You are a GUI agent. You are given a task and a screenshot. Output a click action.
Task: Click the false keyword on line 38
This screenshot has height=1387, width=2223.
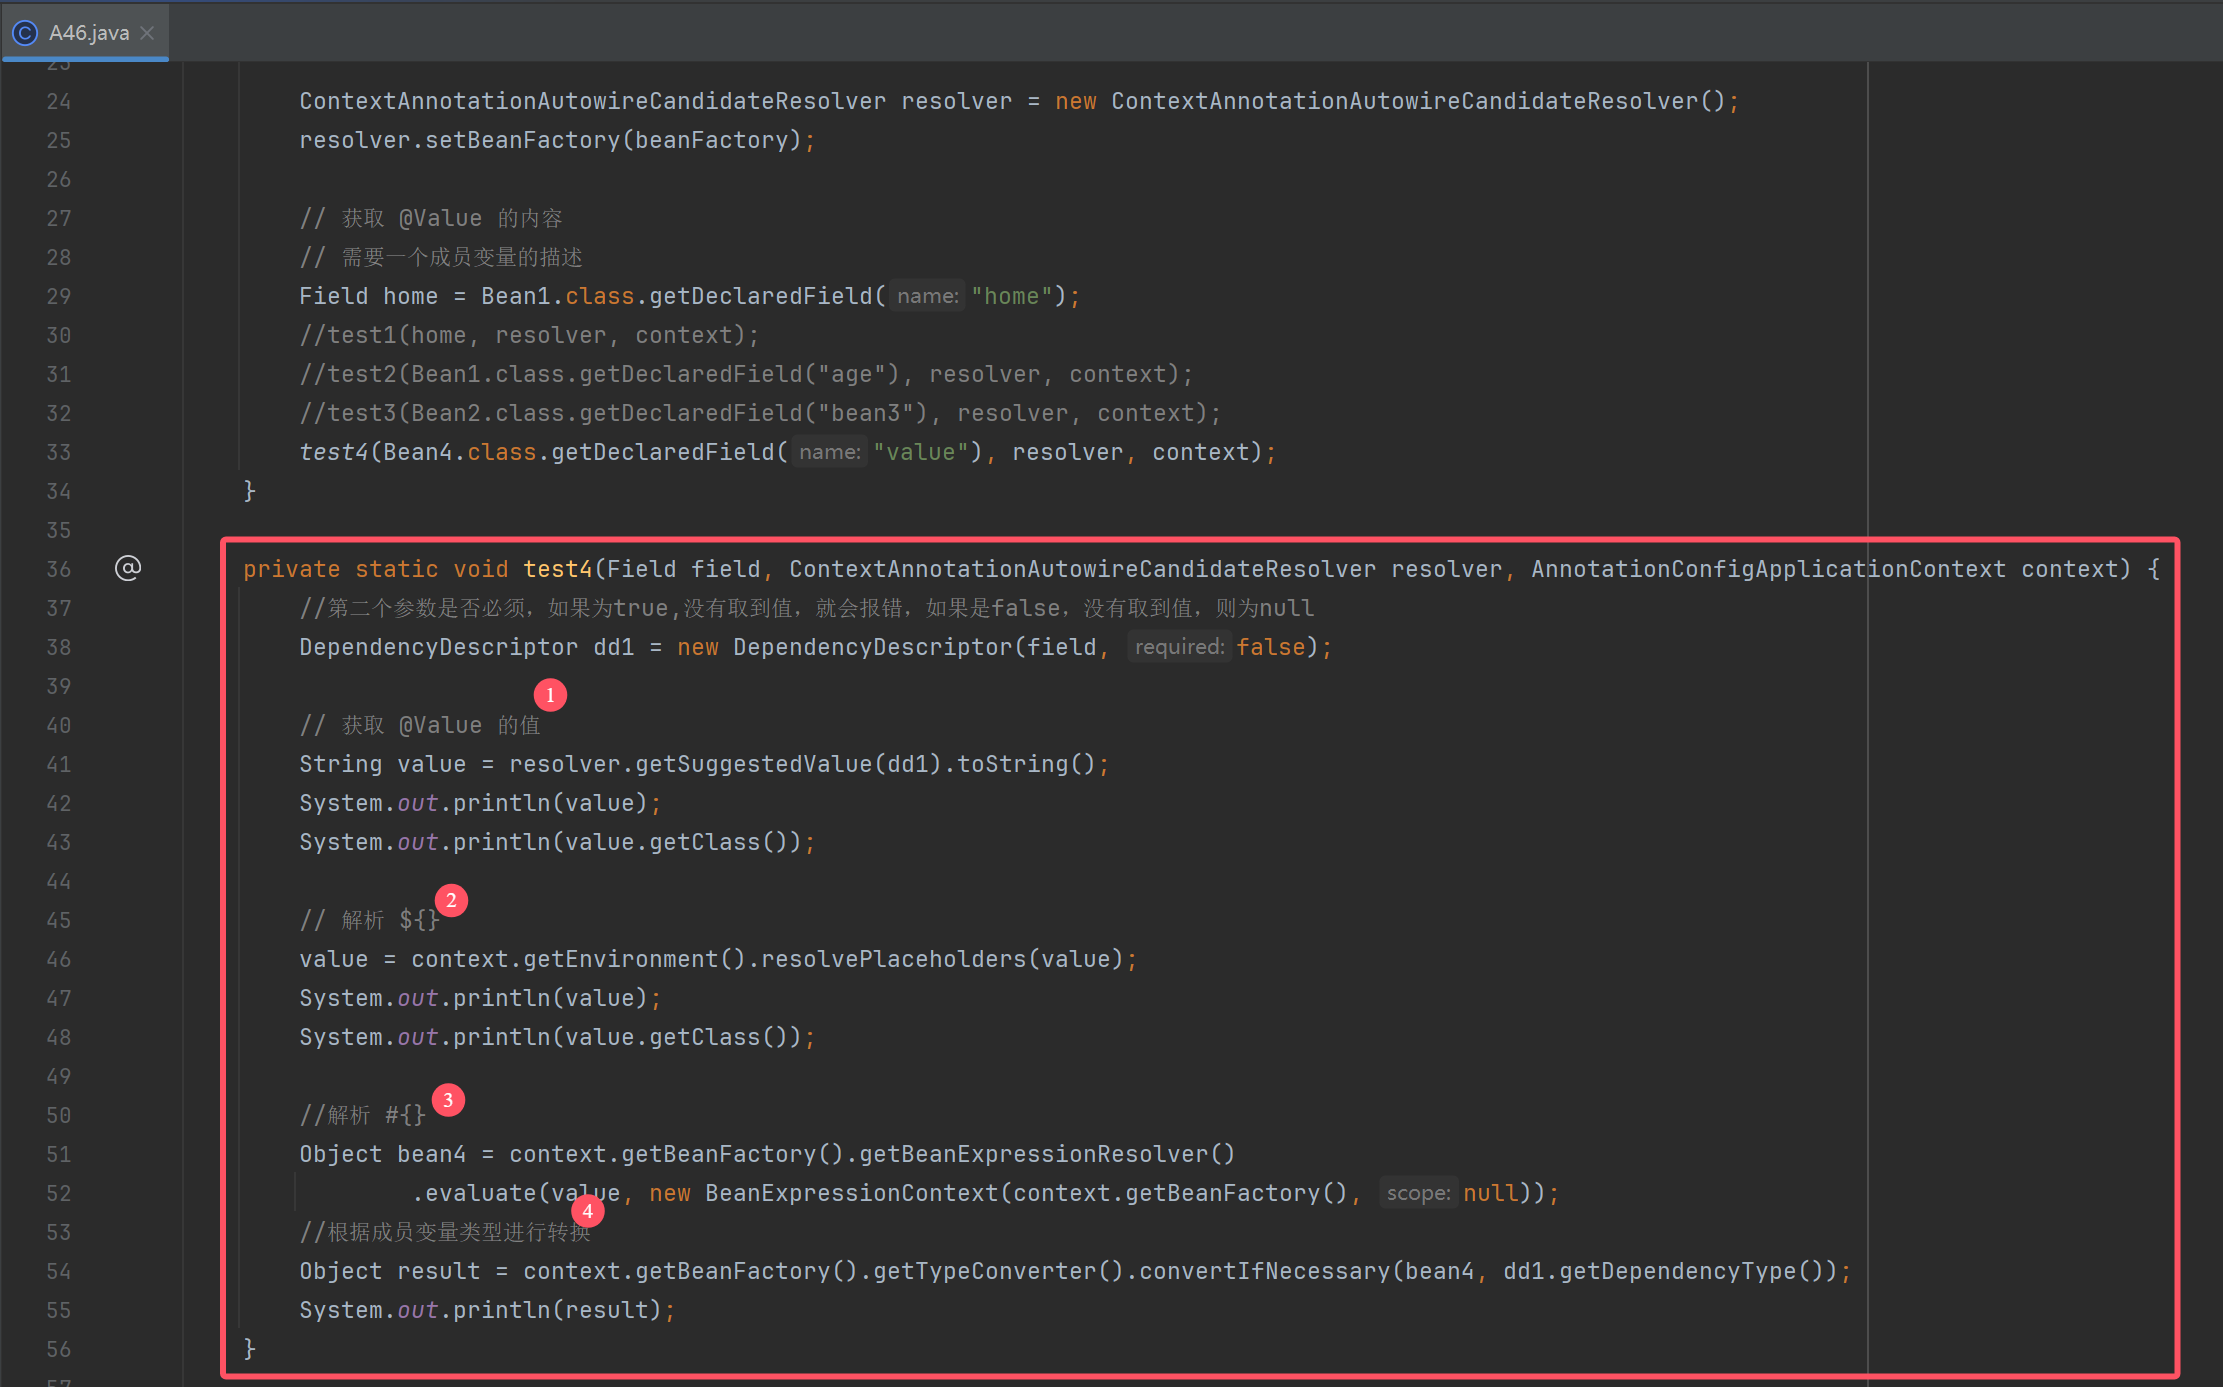[1271, 647]
